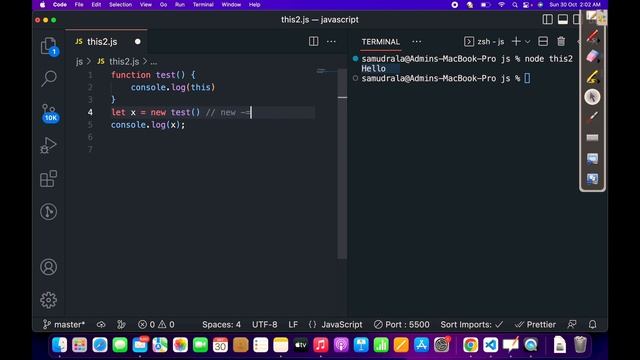The width and height of the screenshot is (640, 360).
Task: Open the notifications bell icon
Action: point(593,324)
